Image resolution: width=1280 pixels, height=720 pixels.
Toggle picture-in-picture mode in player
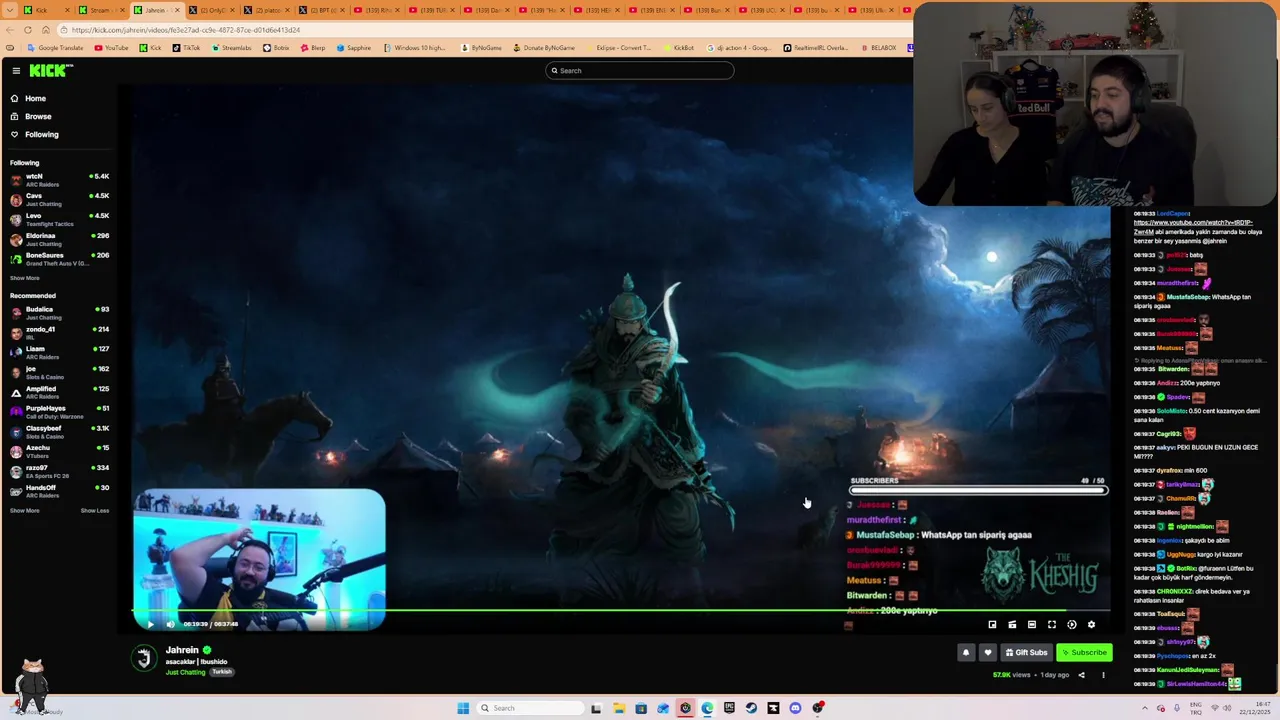(992, 624)
